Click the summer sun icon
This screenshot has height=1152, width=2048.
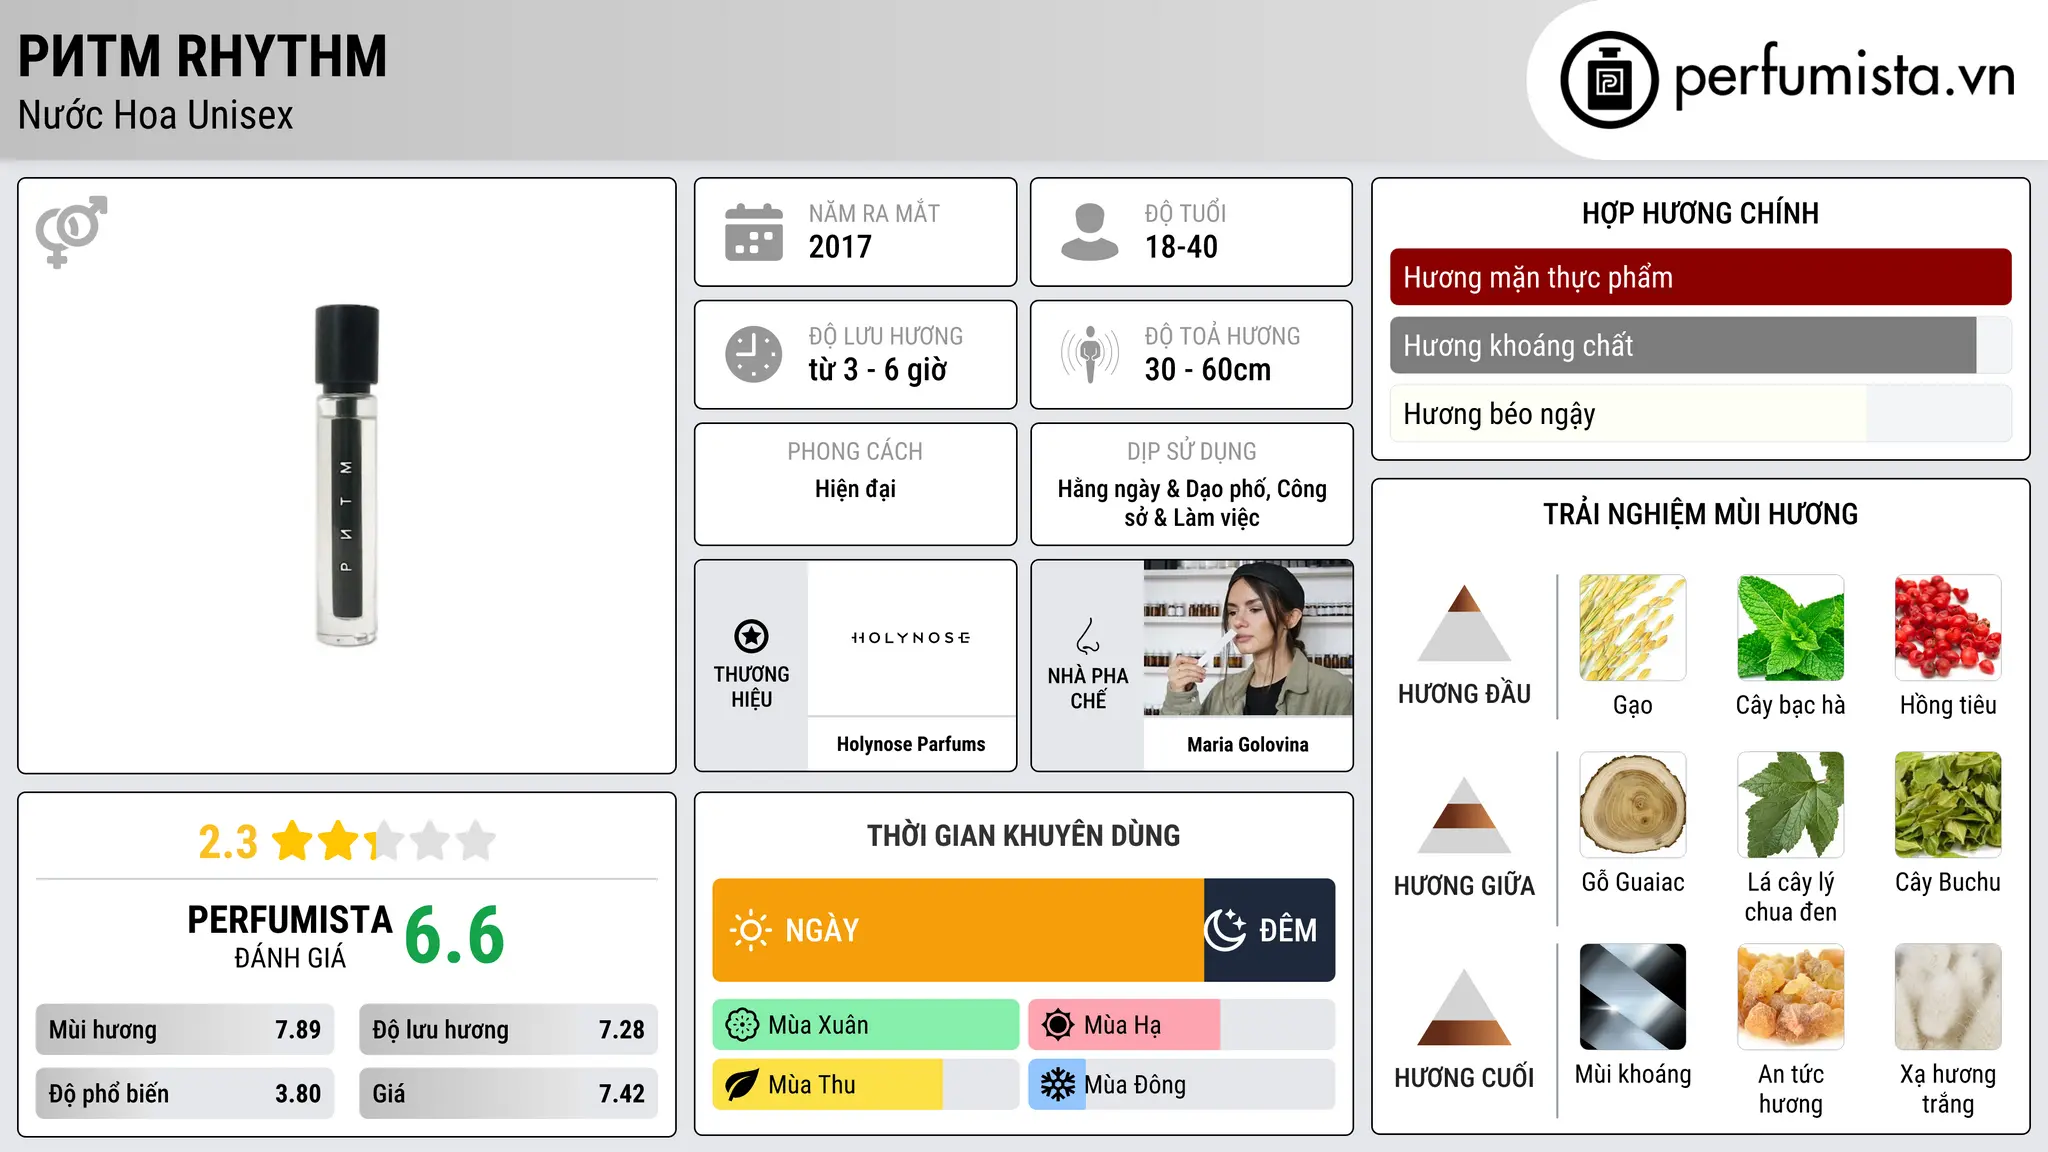click(1058, 1025)
